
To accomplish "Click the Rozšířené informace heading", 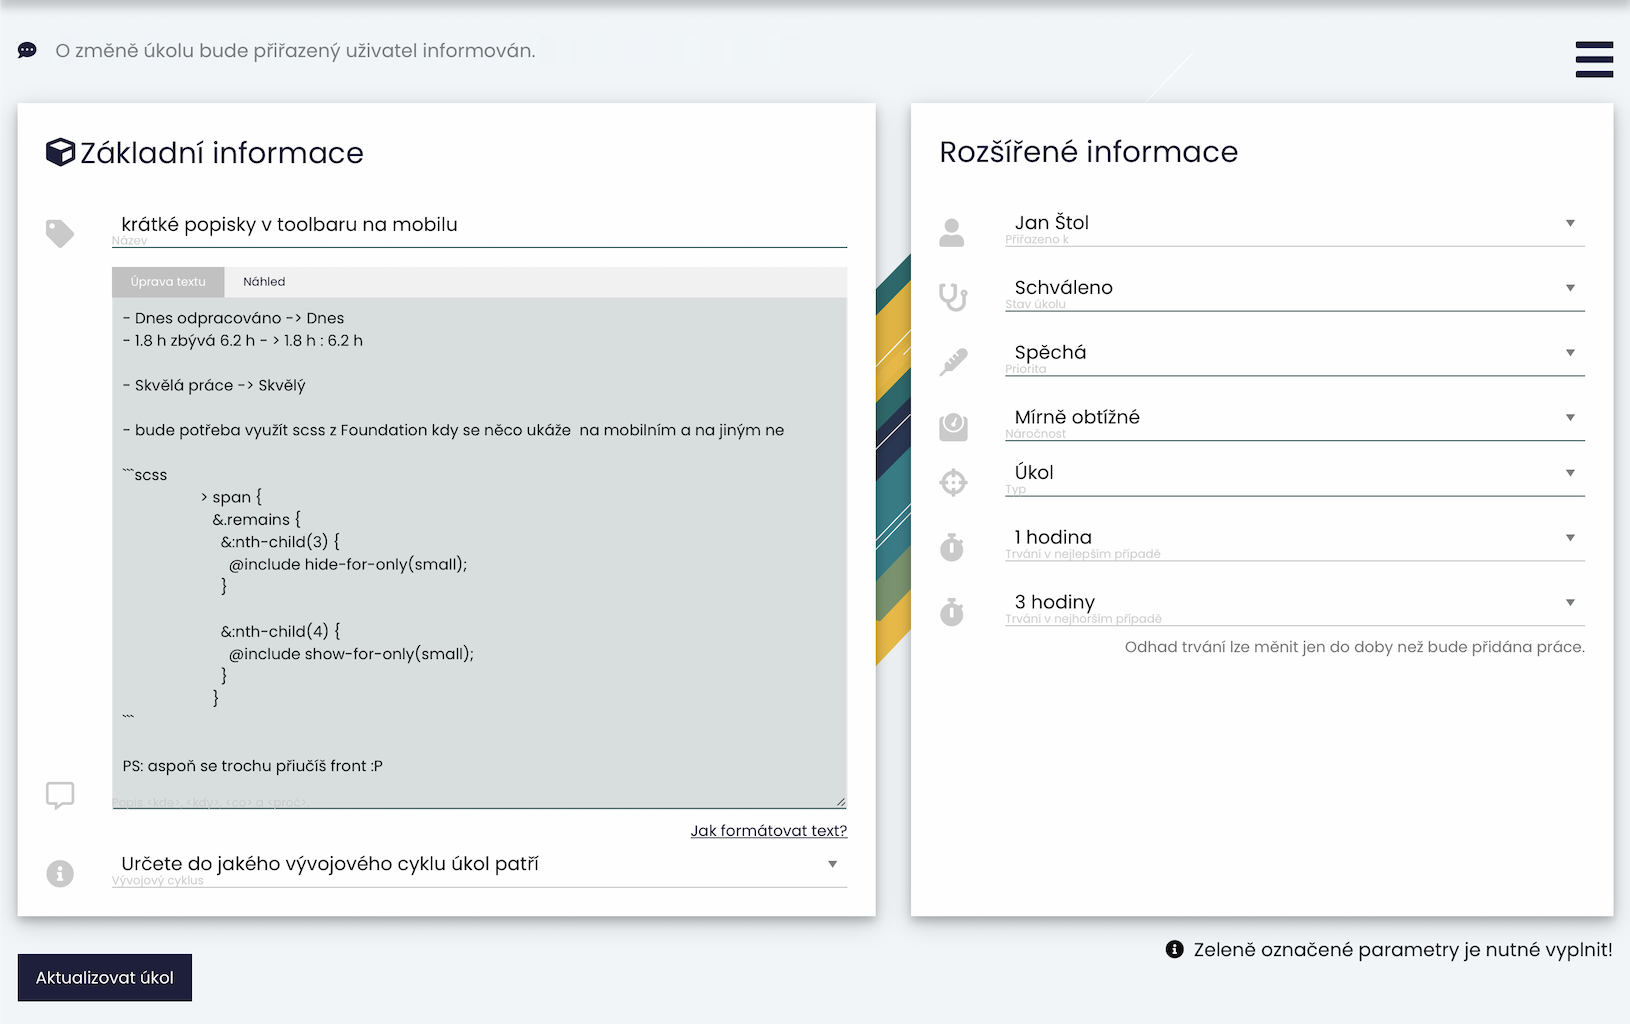I will click(1089, 152).
